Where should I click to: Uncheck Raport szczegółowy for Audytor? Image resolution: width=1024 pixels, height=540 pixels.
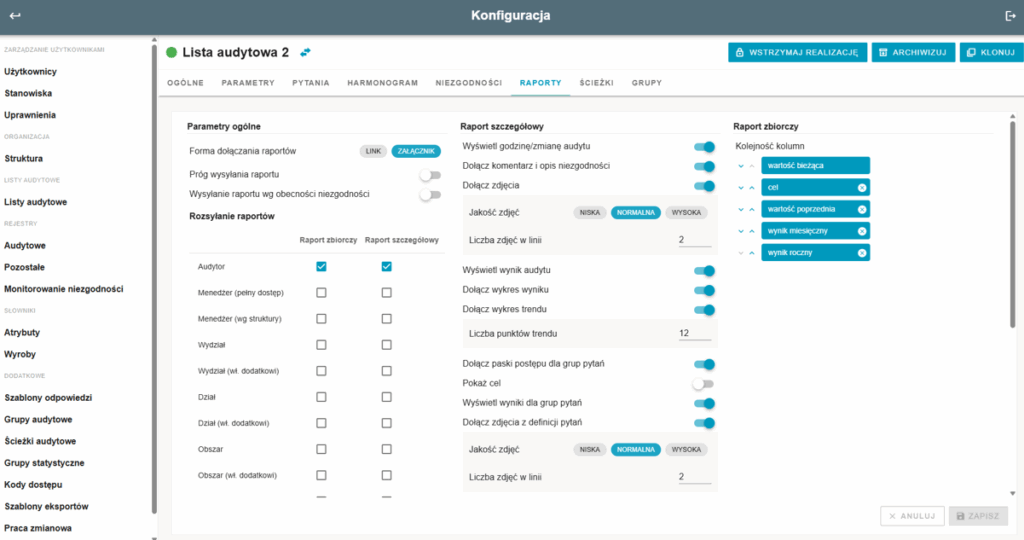[x=386, y=266]
